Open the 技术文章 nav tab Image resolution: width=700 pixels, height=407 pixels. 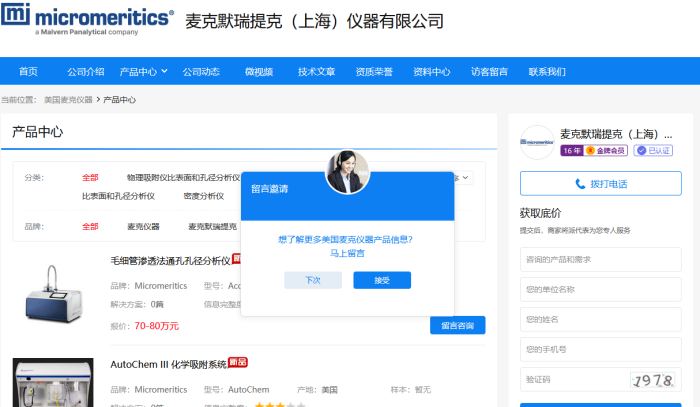tap(317, 72)
